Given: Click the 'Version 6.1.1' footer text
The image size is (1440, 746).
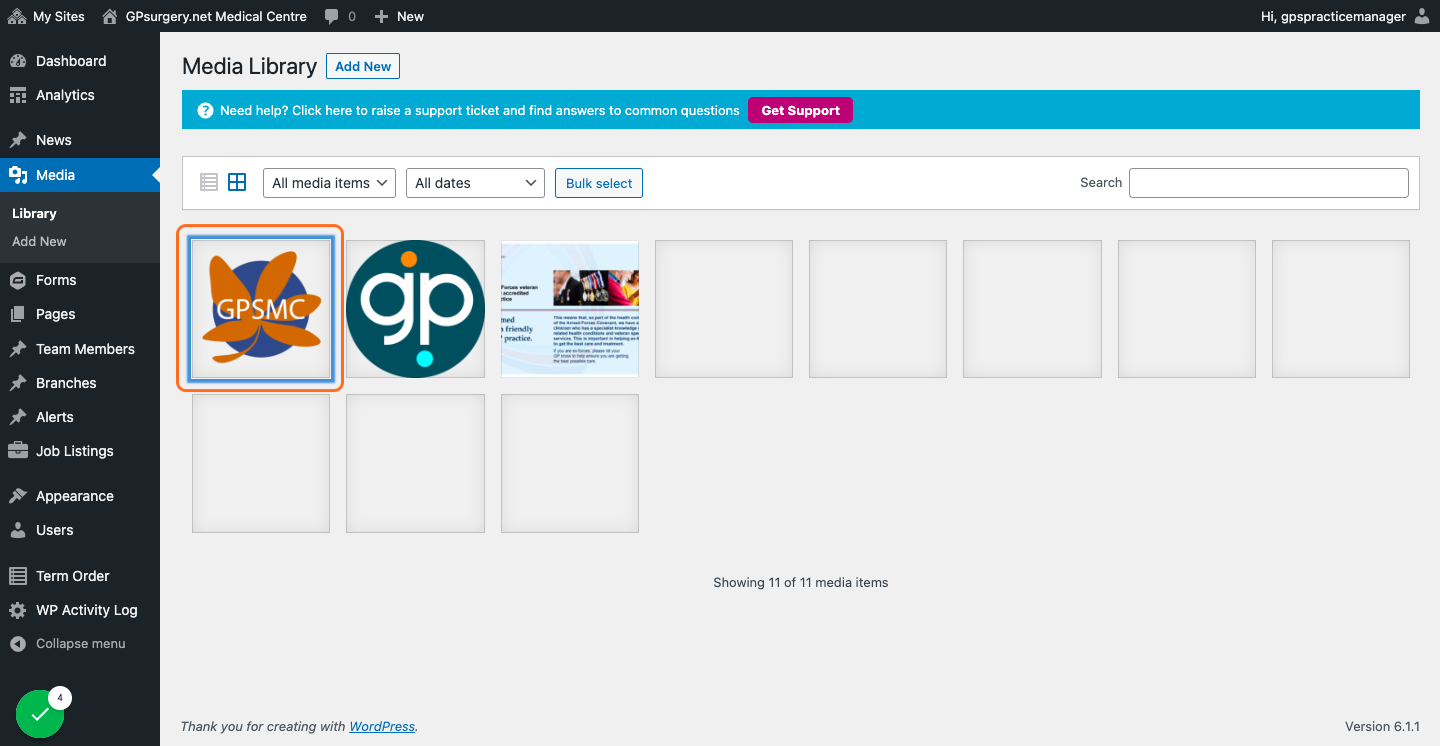Looking at the screenshot, I should pyautogui.click(x=1383, y=727).
